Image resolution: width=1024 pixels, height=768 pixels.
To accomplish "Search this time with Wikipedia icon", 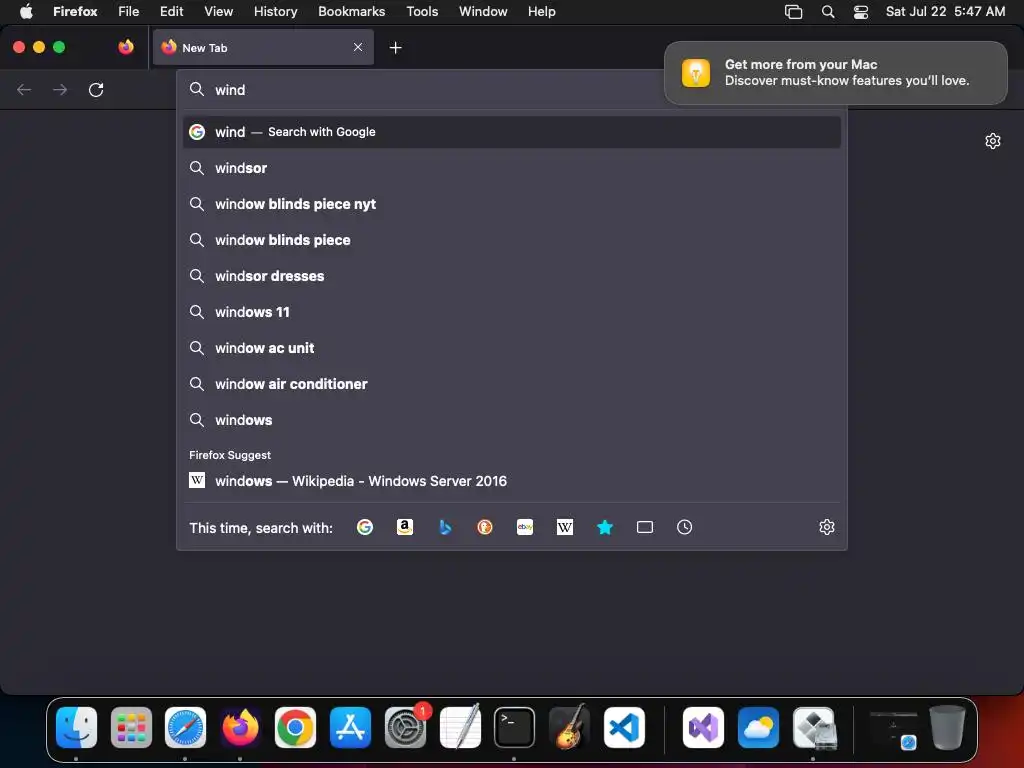I will [x=565, y=527].
